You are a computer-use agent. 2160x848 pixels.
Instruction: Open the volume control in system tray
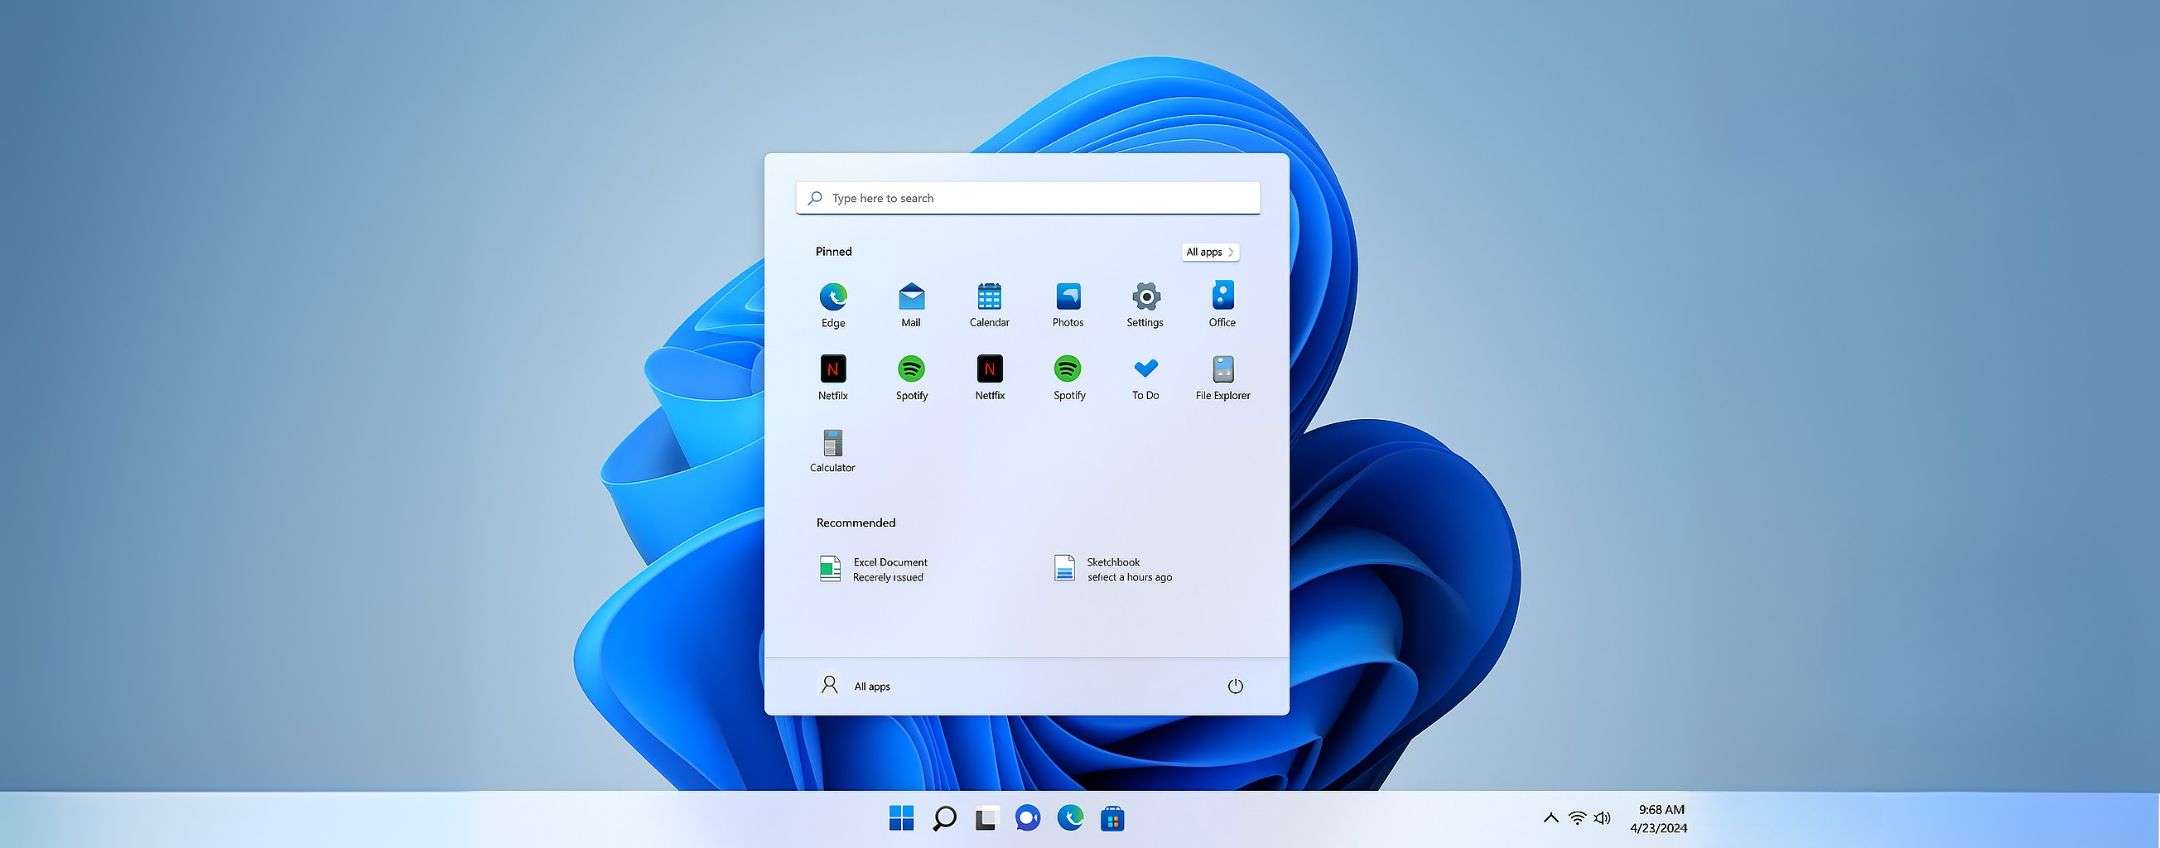pos(1602,818)
